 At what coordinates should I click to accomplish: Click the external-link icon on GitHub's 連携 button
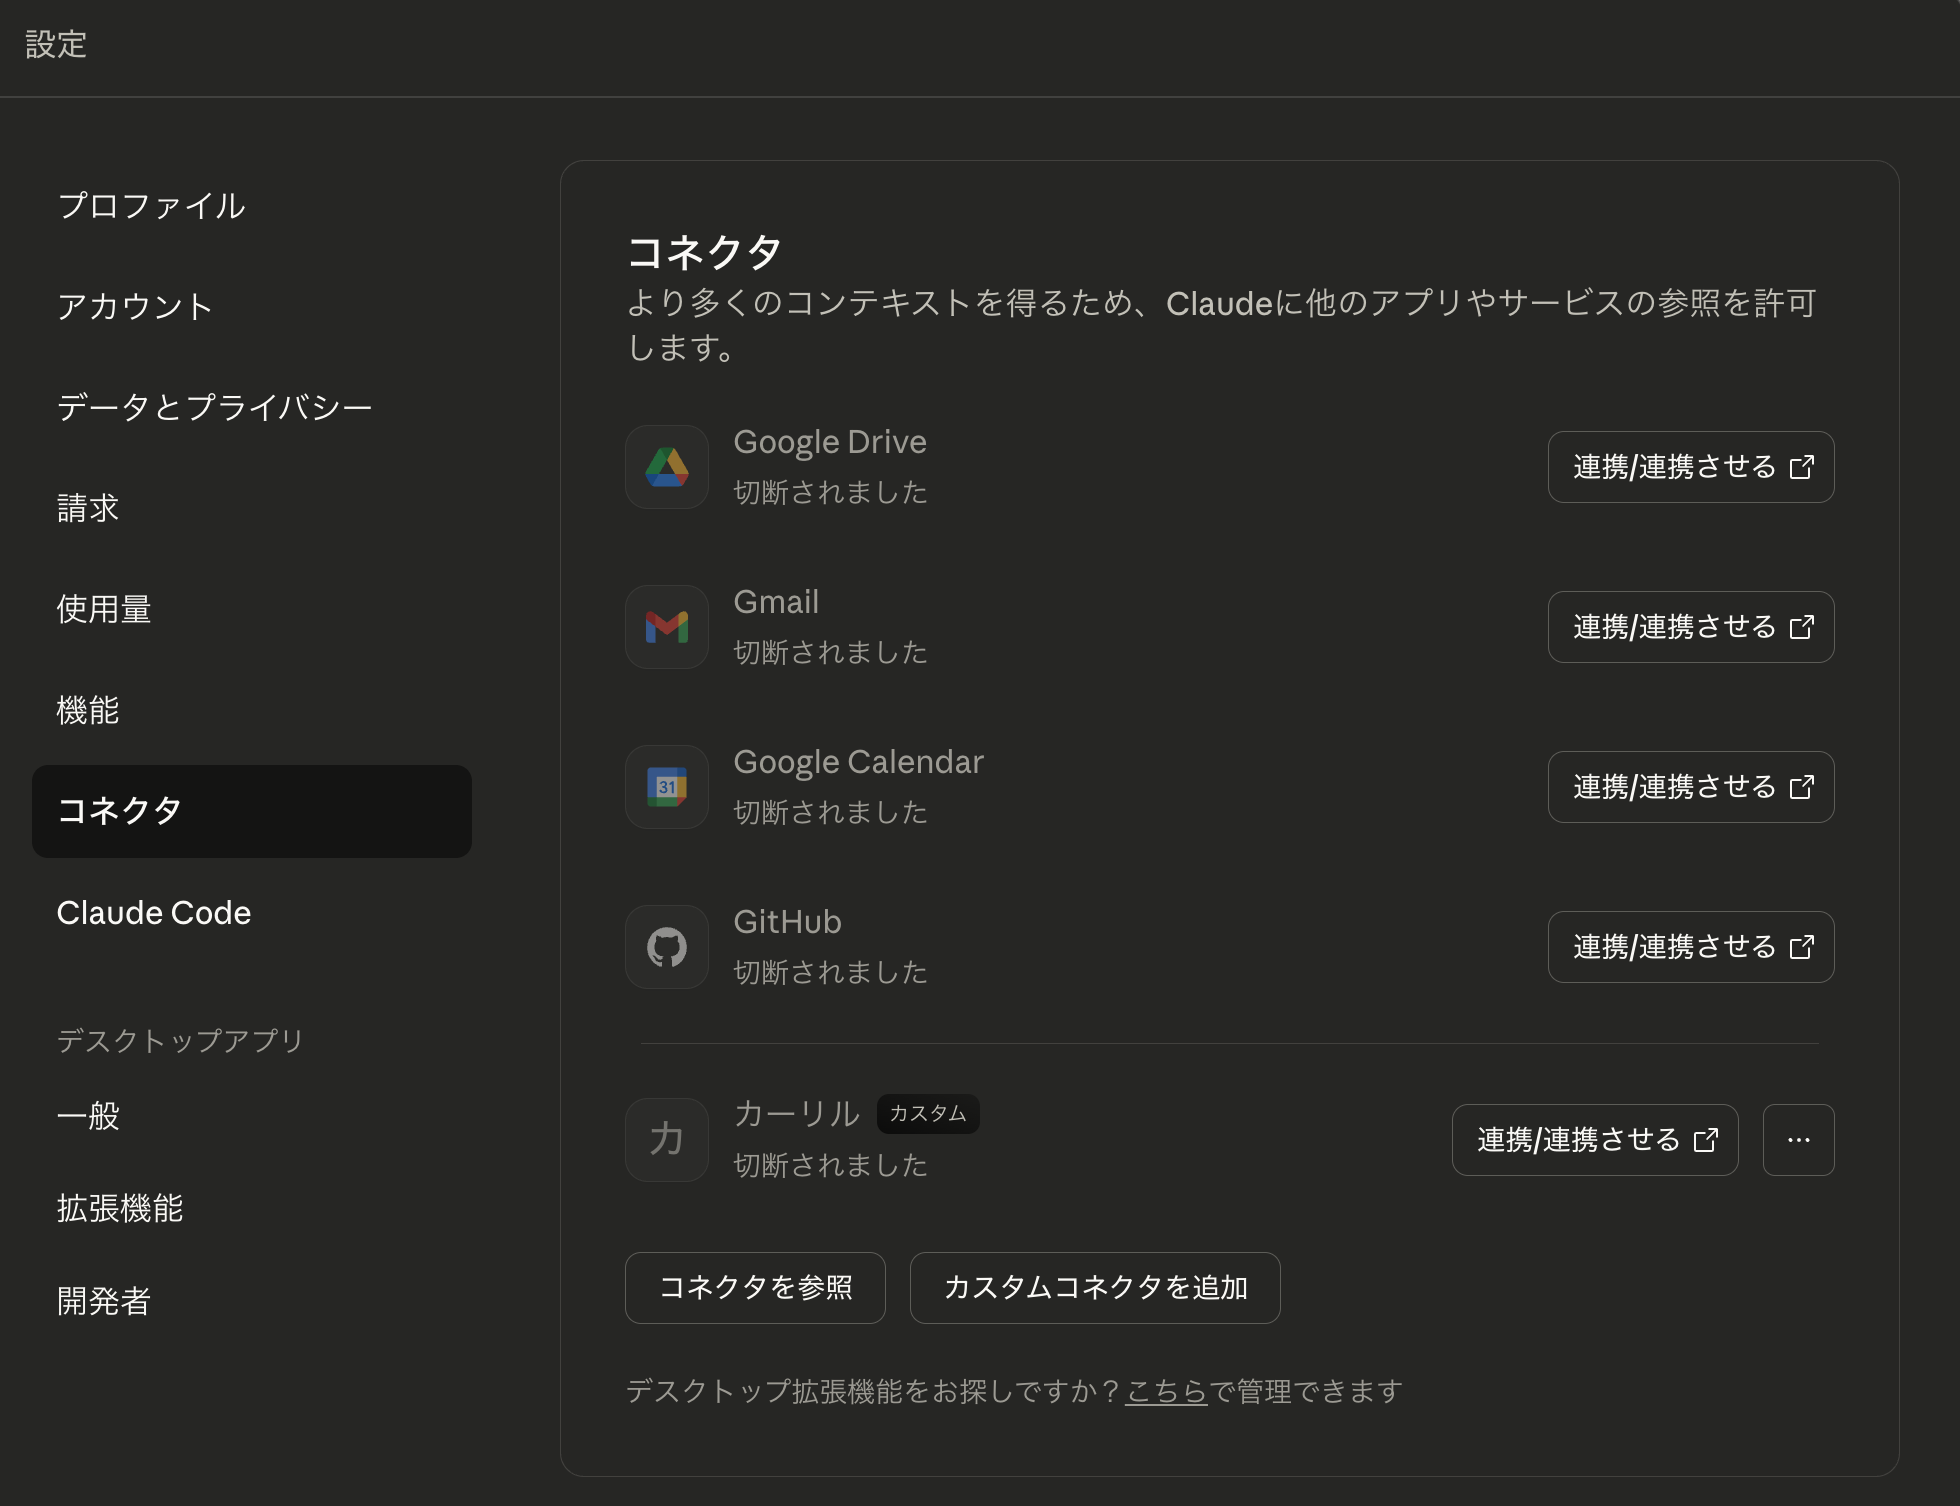[1803, 947]
